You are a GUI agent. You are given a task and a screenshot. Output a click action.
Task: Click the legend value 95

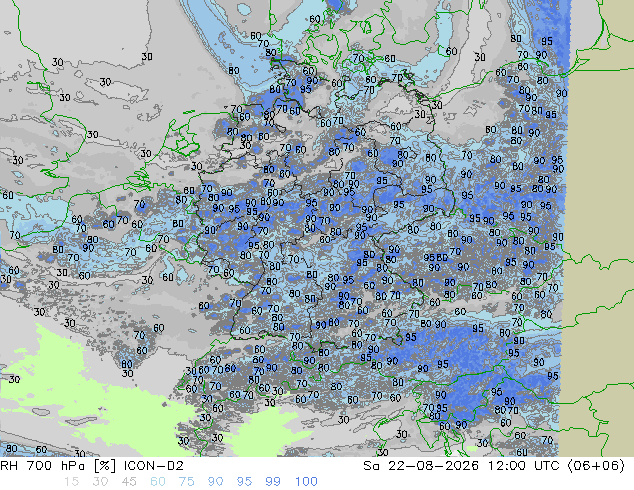tap(244, 482)
